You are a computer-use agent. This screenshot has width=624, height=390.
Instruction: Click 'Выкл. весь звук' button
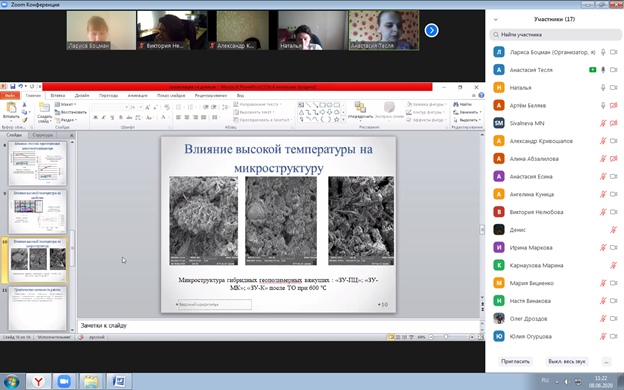tap(567, 361)
